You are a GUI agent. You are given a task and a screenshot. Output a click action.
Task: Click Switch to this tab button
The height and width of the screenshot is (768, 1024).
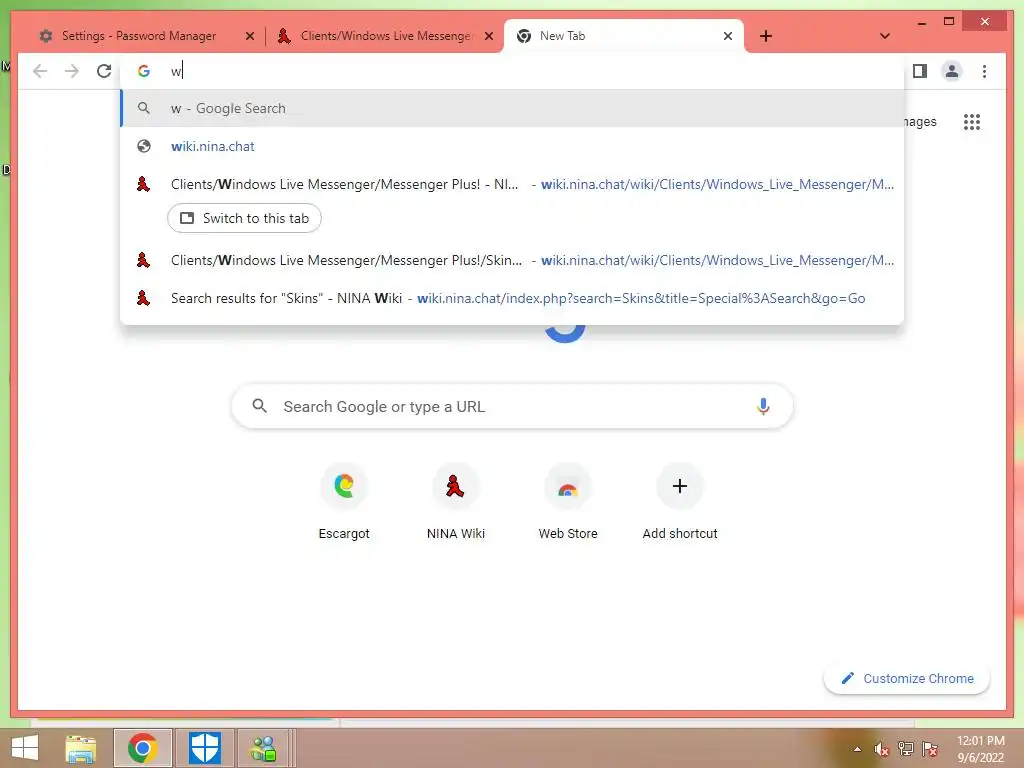[x=244, y=218]
